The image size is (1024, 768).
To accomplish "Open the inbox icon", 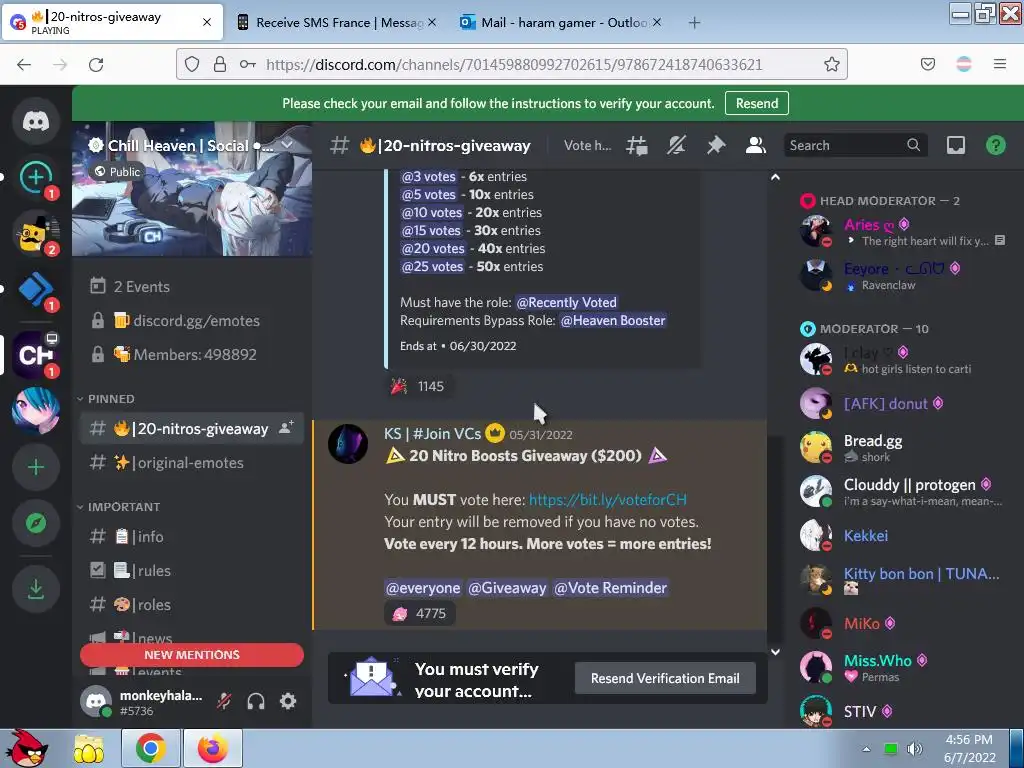I will pyautogui.click(x=956, y=145).
